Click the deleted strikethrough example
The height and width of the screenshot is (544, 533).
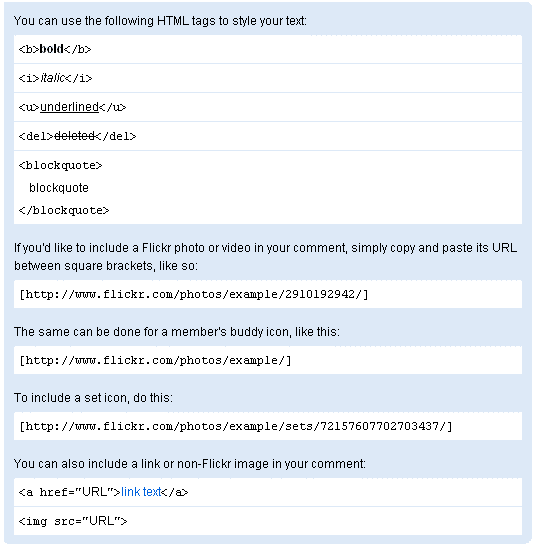click(x=77, y=136)
